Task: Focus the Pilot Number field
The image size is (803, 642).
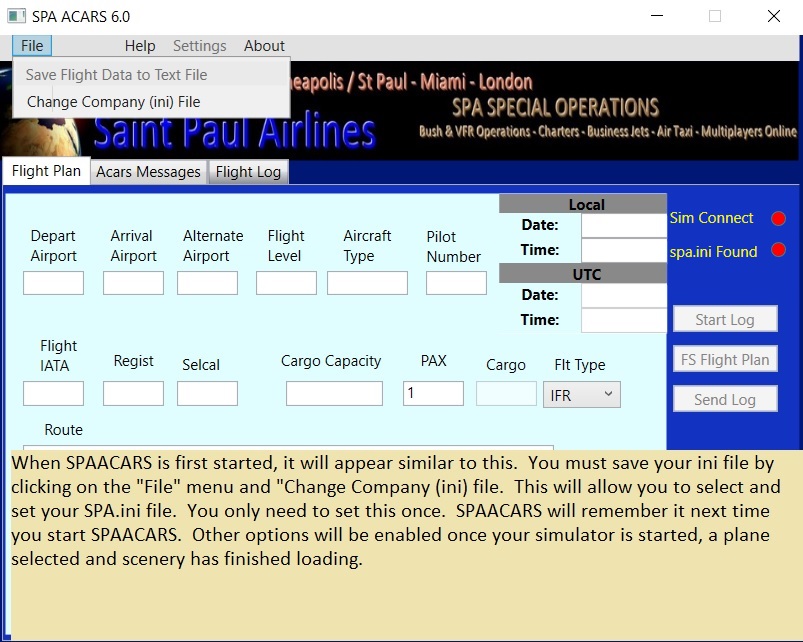Action: point(456,283)
